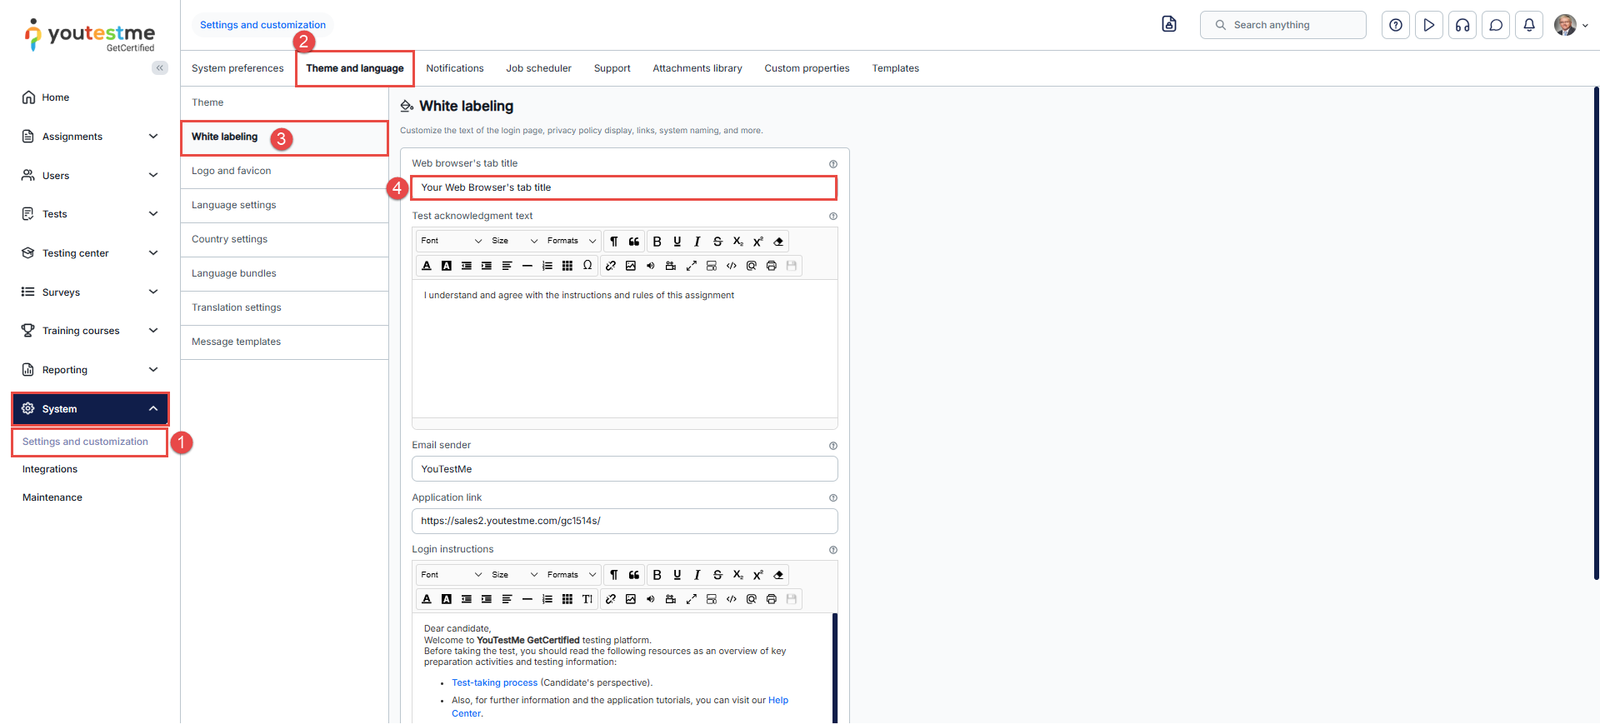The height and width of the screenshot is (724, 1600).
Task: Click document lock icon near search
Action: click(1169, 24)
